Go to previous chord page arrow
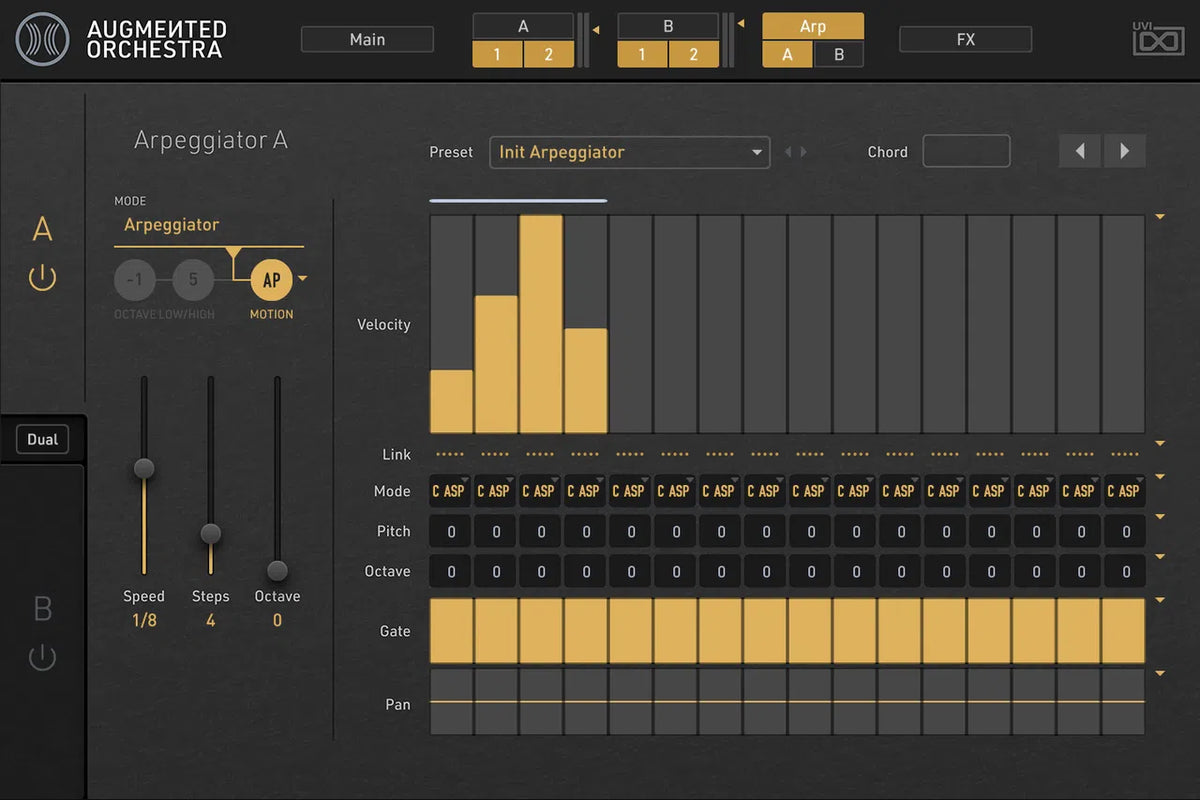Viewport: 1200px width, 800px height. [1080, 152]
